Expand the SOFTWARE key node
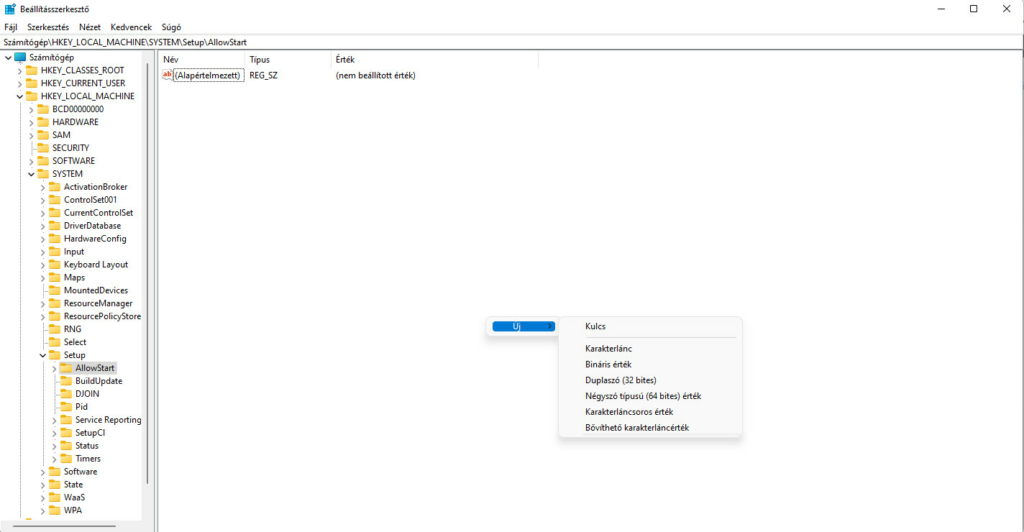Image resolution: width=1024 pixels, height=532 pixels. [x=31, y=161]
